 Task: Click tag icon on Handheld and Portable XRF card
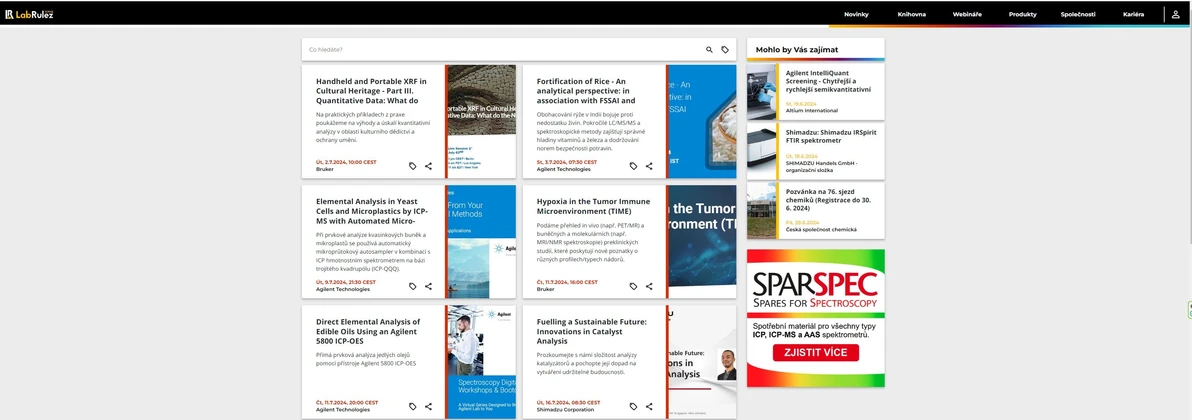click(413, 166)
